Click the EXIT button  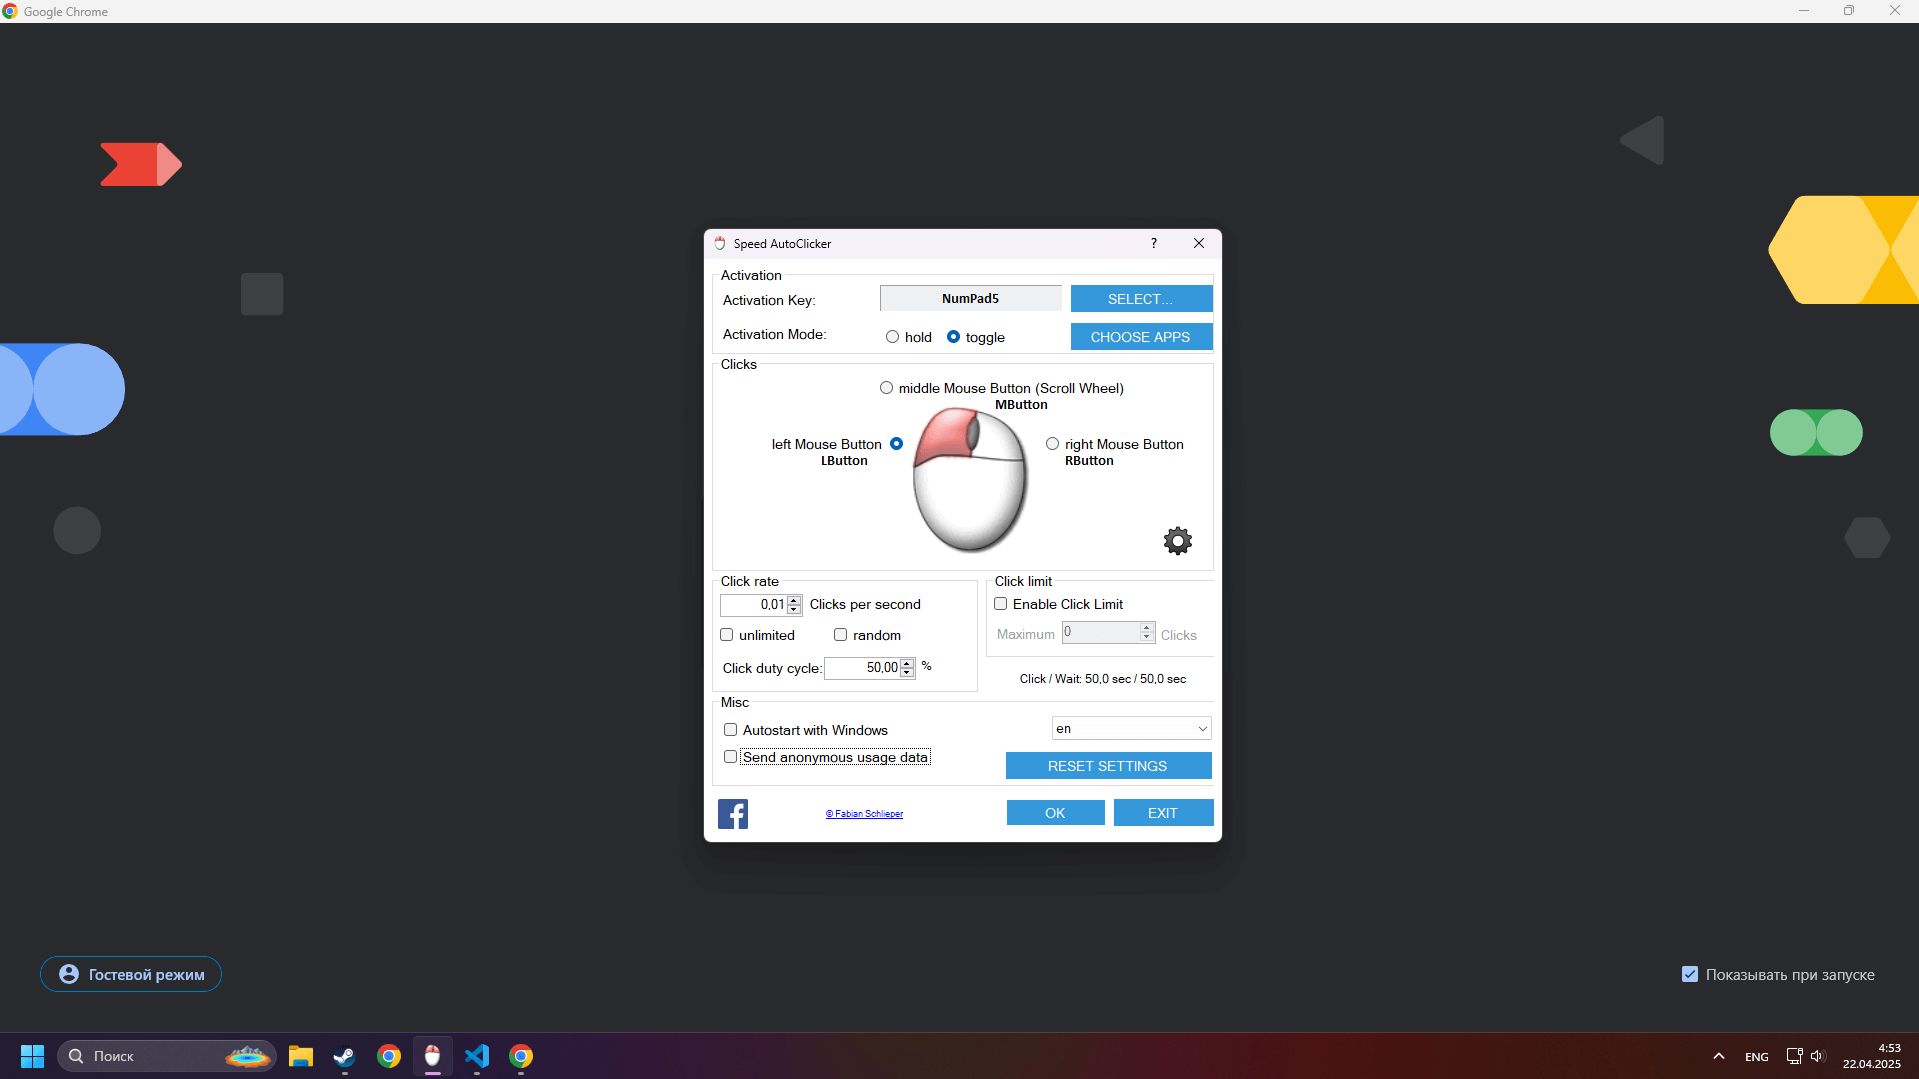(x=1163, y=813)
